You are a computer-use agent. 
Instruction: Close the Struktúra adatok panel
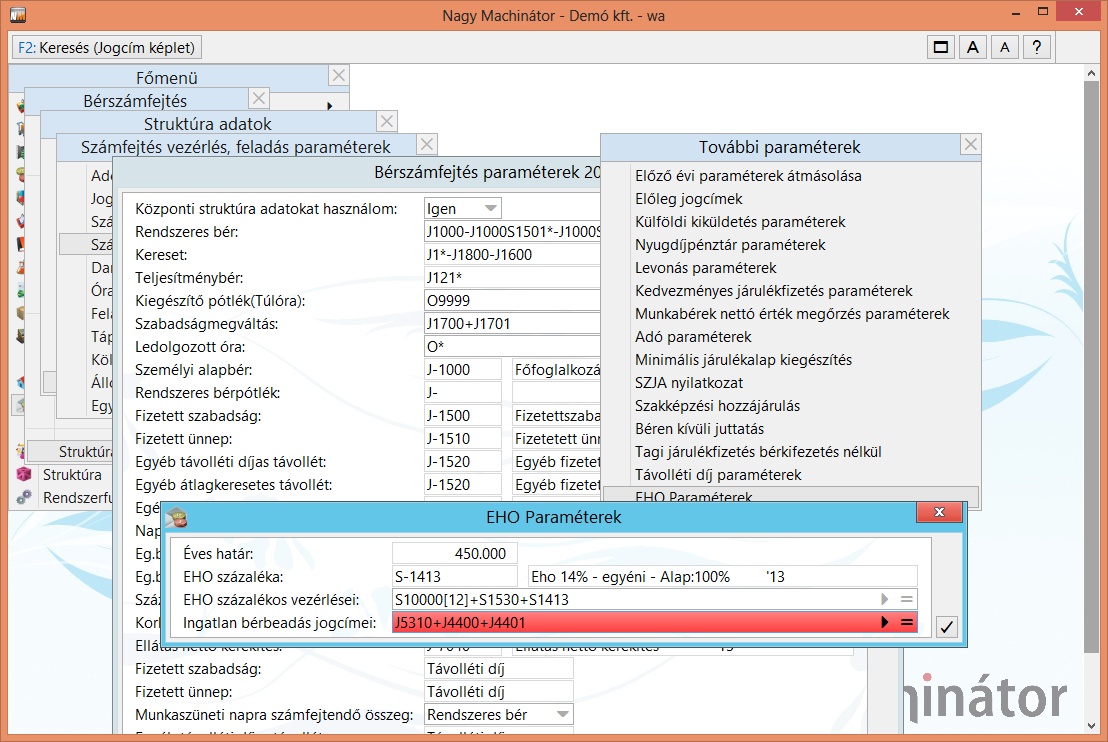point(387,122)
